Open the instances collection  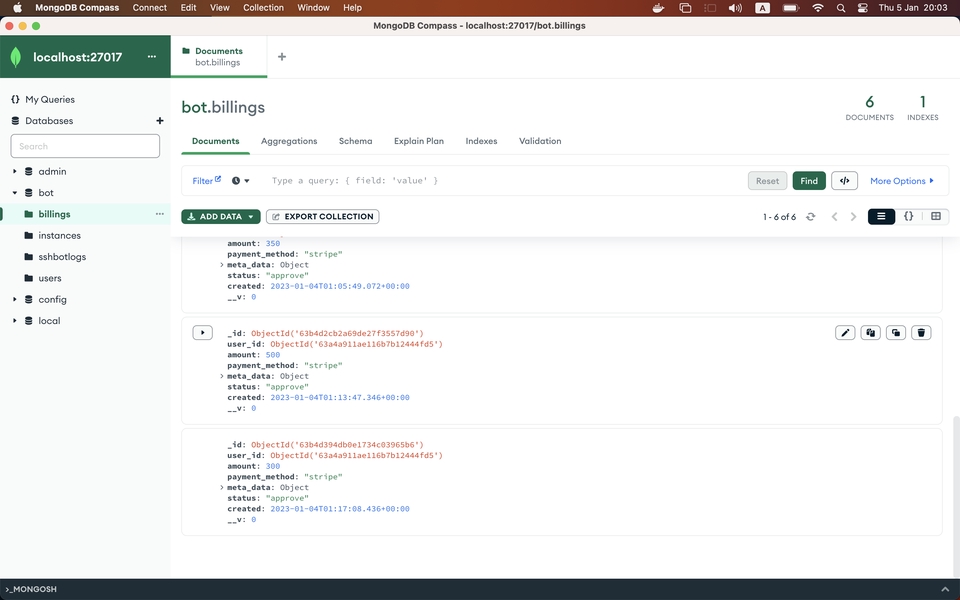coord(59,235)
